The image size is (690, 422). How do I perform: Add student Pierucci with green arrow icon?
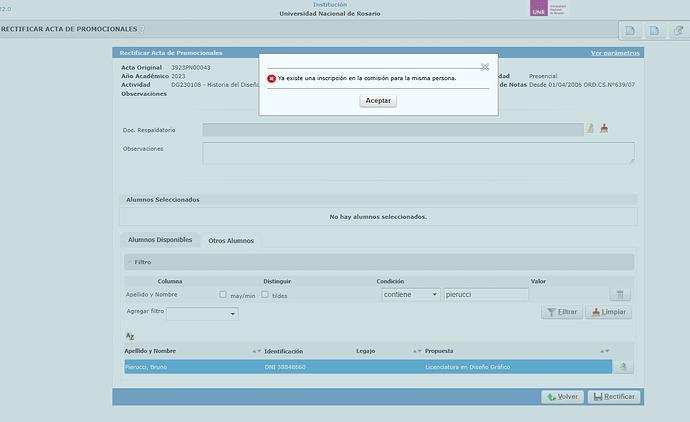(623, 367)
